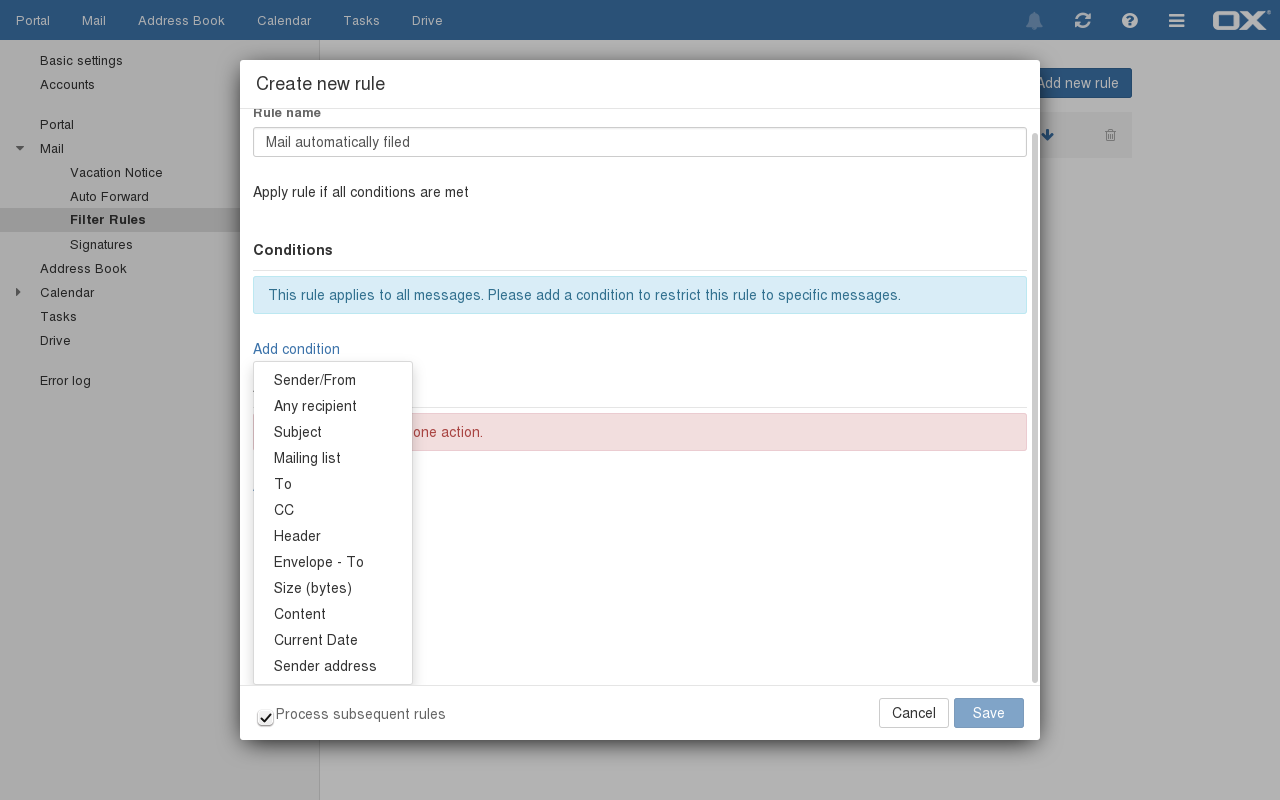The height and width of the screenshot is (800, 1280).
Task: Click the trash delete rule icon
Action: (1110, 135)
